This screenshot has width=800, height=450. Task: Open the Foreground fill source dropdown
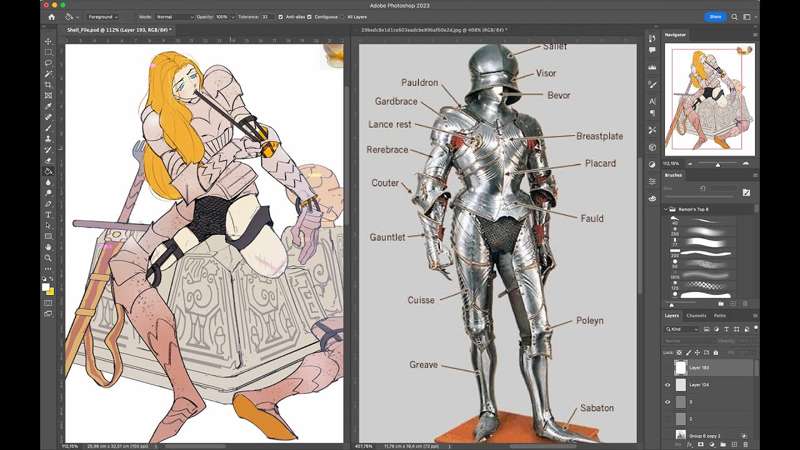(102, 17)
